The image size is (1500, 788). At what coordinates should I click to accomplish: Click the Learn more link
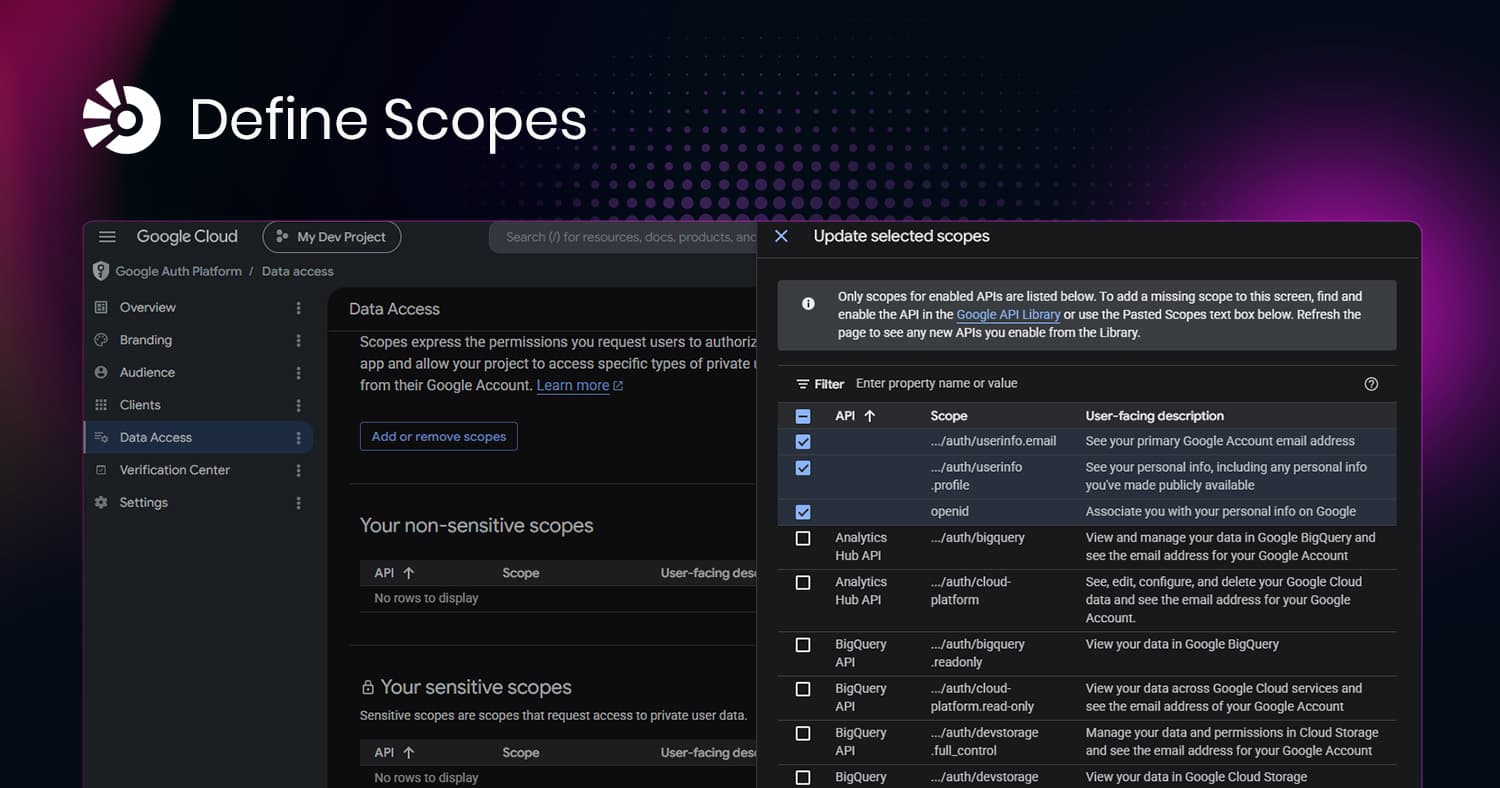pos(579,385)
